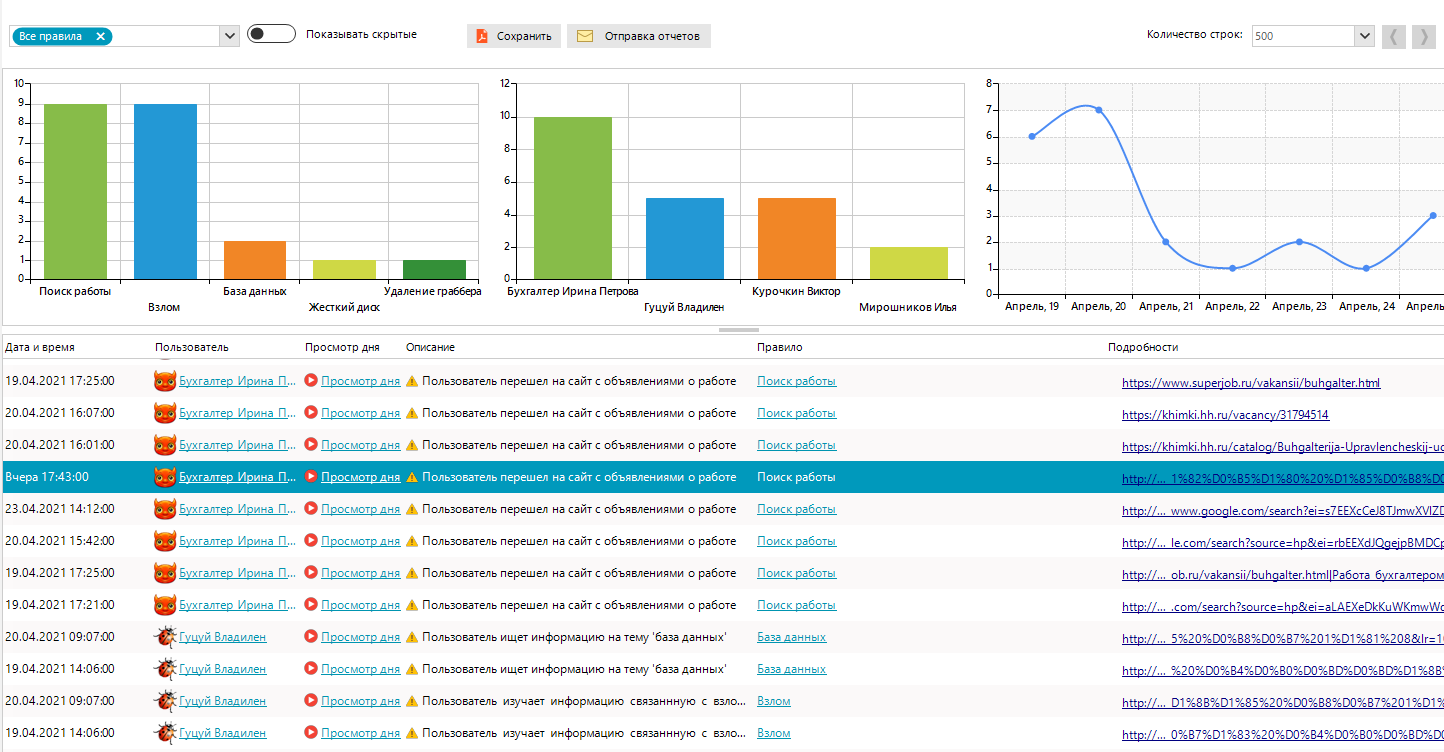Click play icon in 19.04.2021 17:21:00 row
1444x752 pixels.
click(311, 604)
